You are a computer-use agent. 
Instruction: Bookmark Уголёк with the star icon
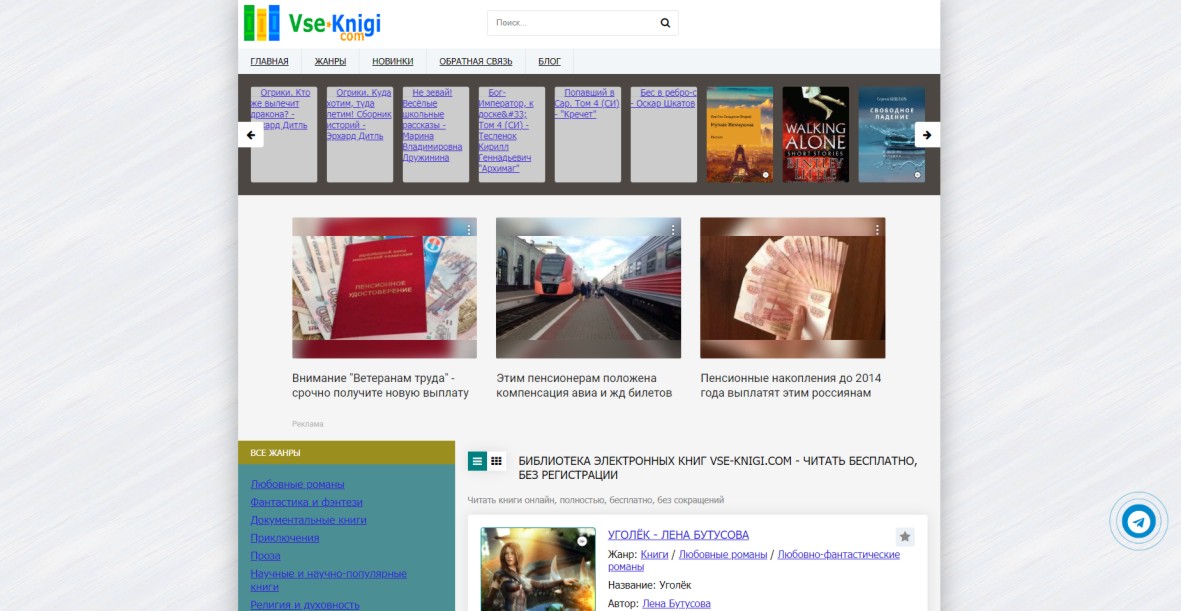coord(904,537)
